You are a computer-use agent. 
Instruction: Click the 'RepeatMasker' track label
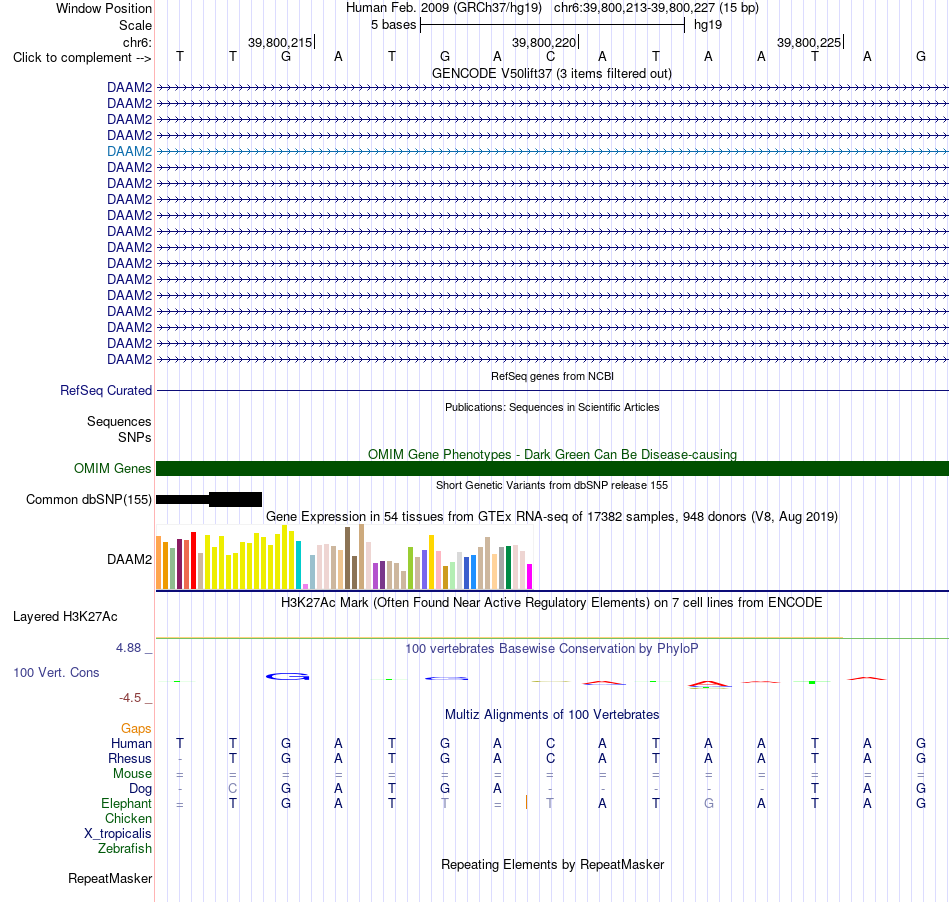click(110, 879)
